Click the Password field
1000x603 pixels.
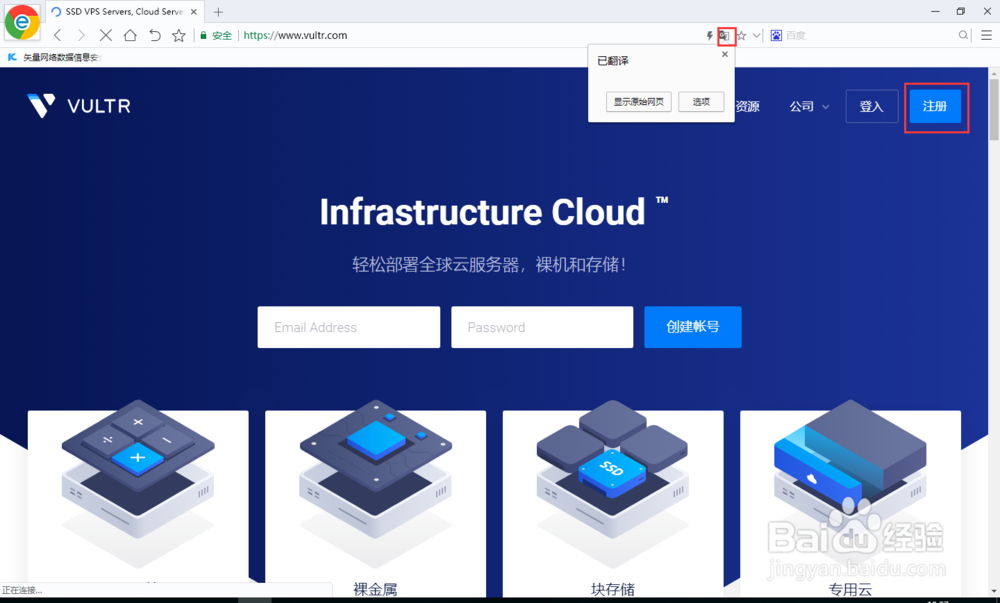click(x=542, y=327)
